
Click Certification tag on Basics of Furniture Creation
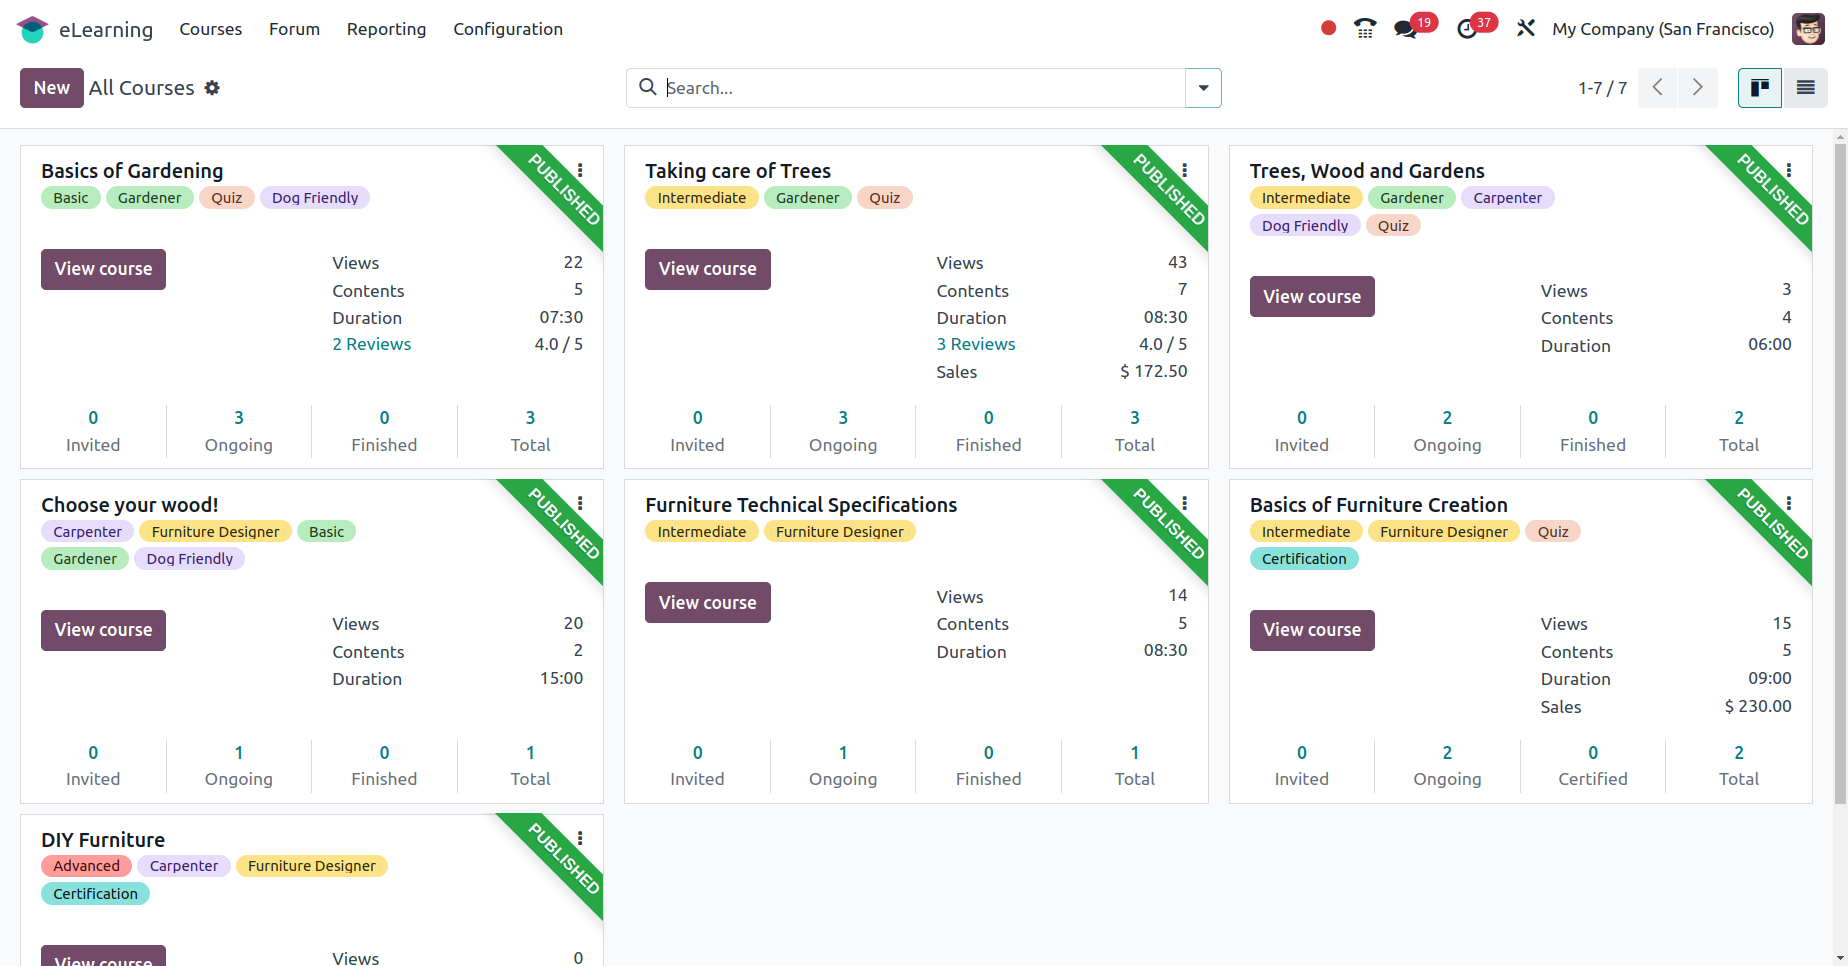1304,559
